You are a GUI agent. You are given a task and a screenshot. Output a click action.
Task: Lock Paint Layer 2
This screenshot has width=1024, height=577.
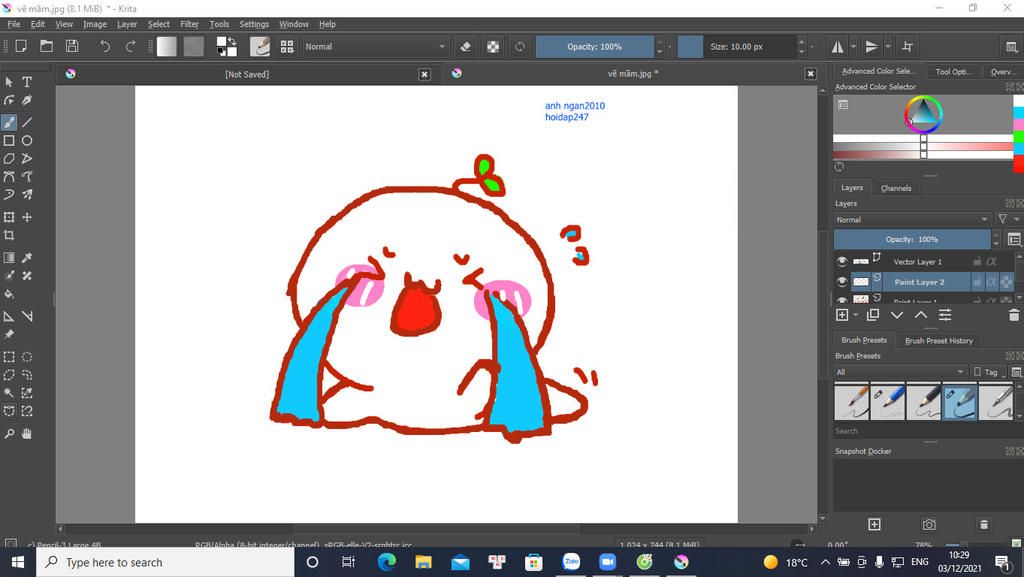(977, 282)
